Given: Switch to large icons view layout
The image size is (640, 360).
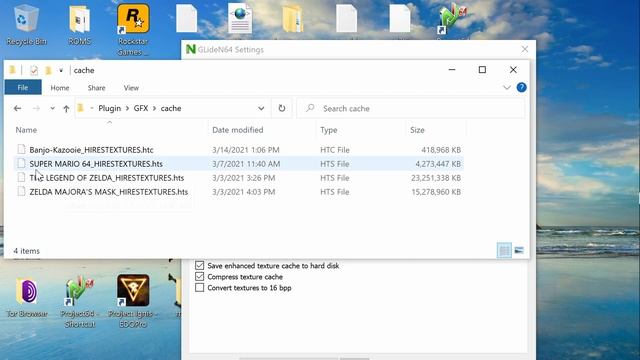Looking at the screenshot, I should (x=519, y=250).
